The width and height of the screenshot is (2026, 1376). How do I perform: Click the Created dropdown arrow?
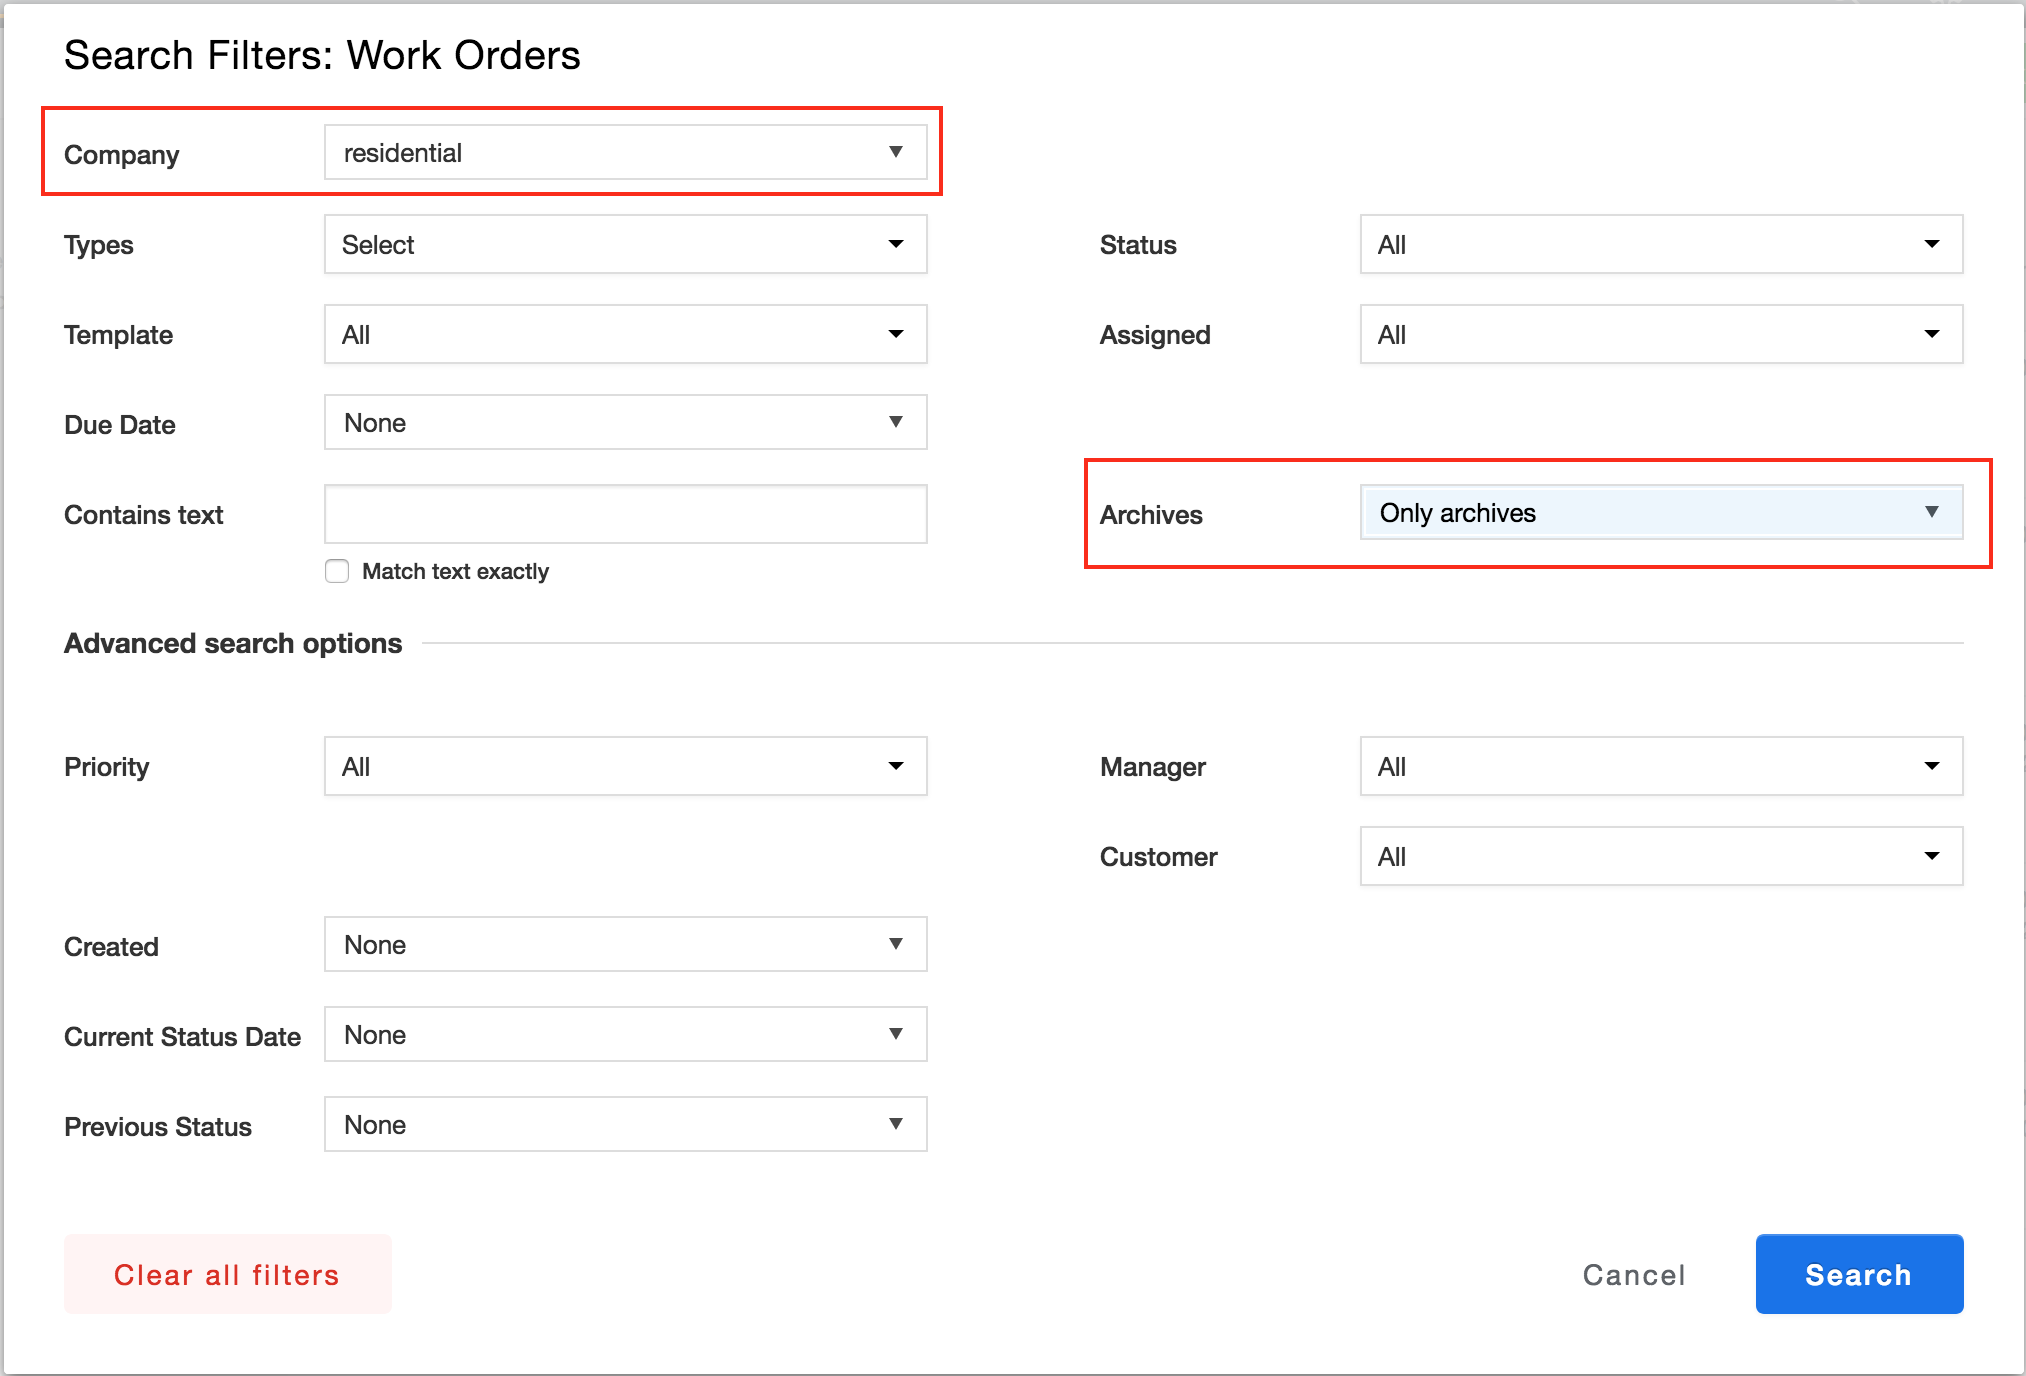tap(895, 945)
